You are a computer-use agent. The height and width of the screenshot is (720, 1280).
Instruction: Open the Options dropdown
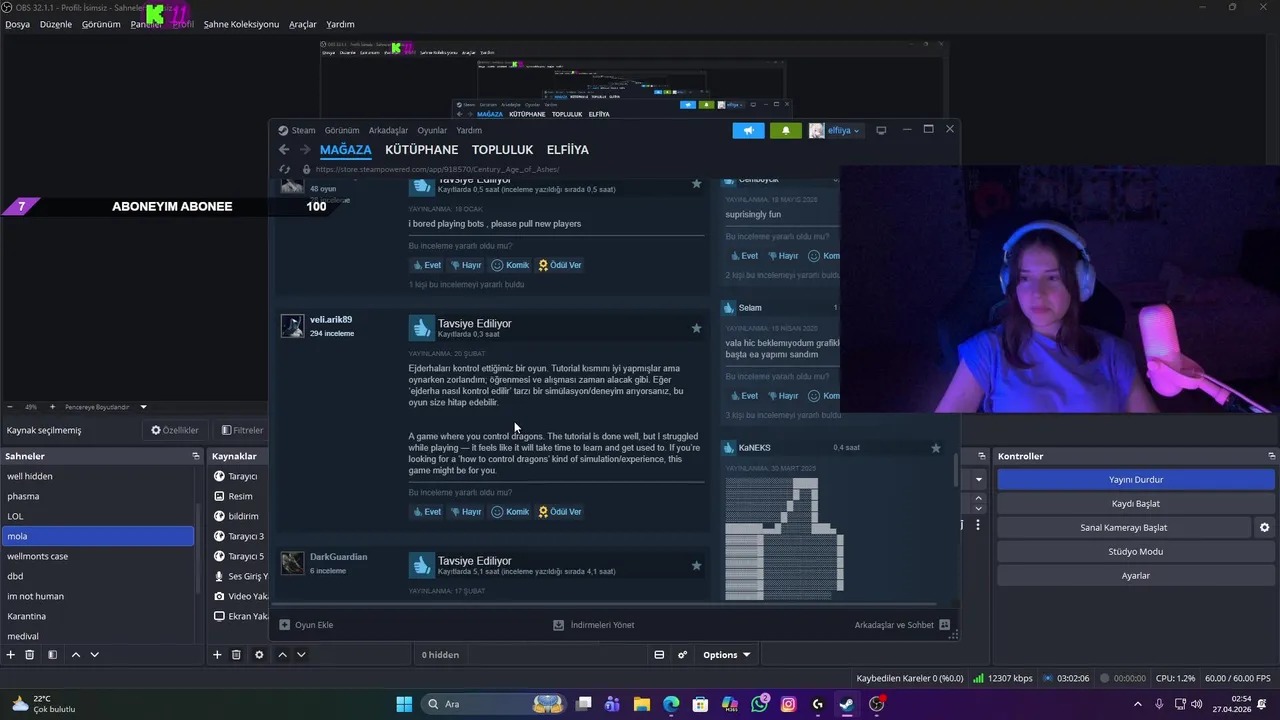(x=726, y=655)
